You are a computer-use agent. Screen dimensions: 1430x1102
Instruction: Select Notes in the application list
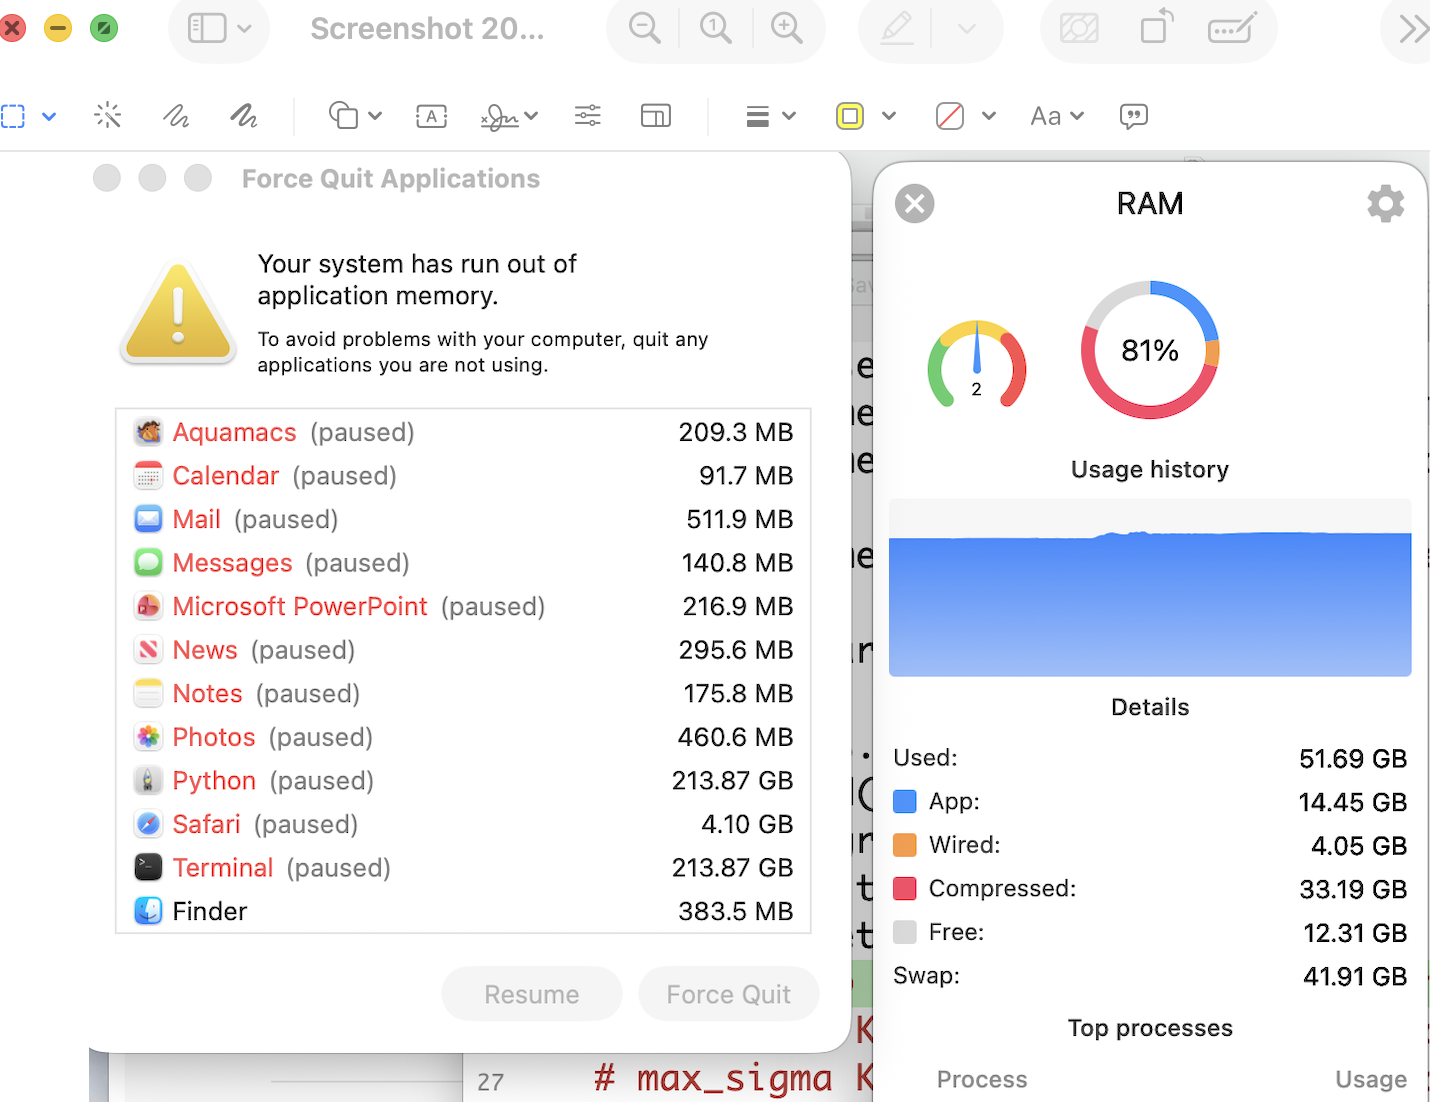[x=463, y=693]
